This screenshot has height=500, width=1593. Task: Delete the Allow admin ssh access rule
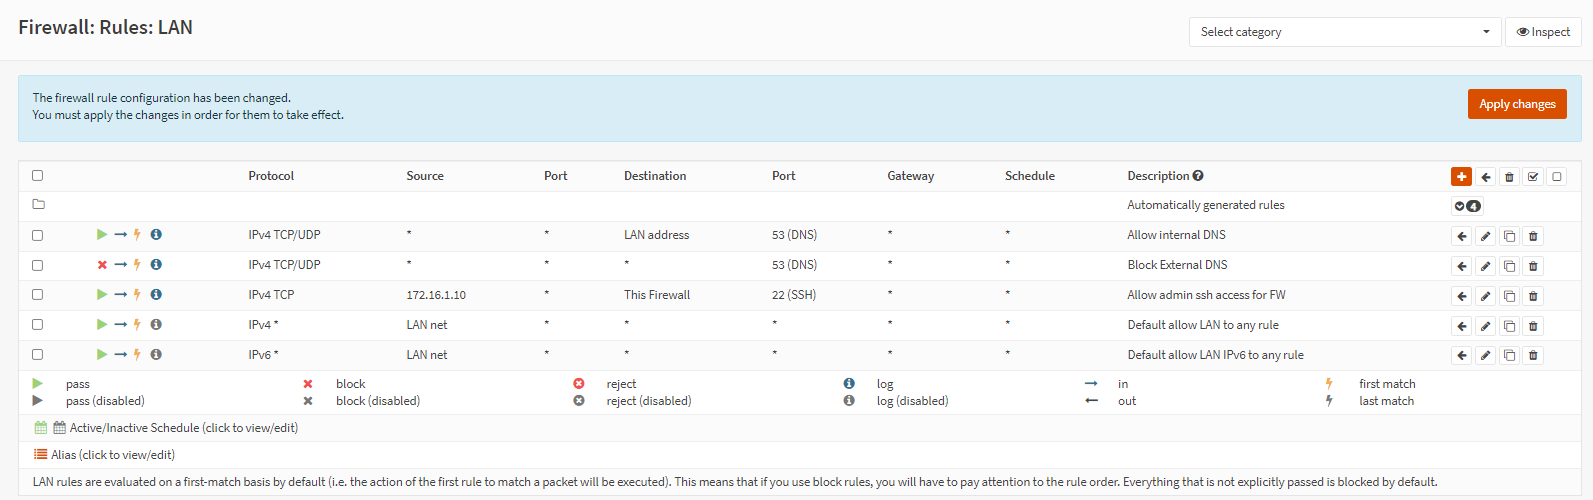[1533, 297]
